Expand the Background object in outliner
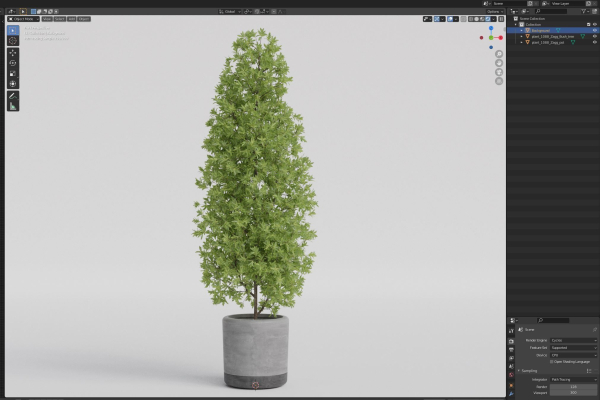600x400 pixels. tap(522, 31)
